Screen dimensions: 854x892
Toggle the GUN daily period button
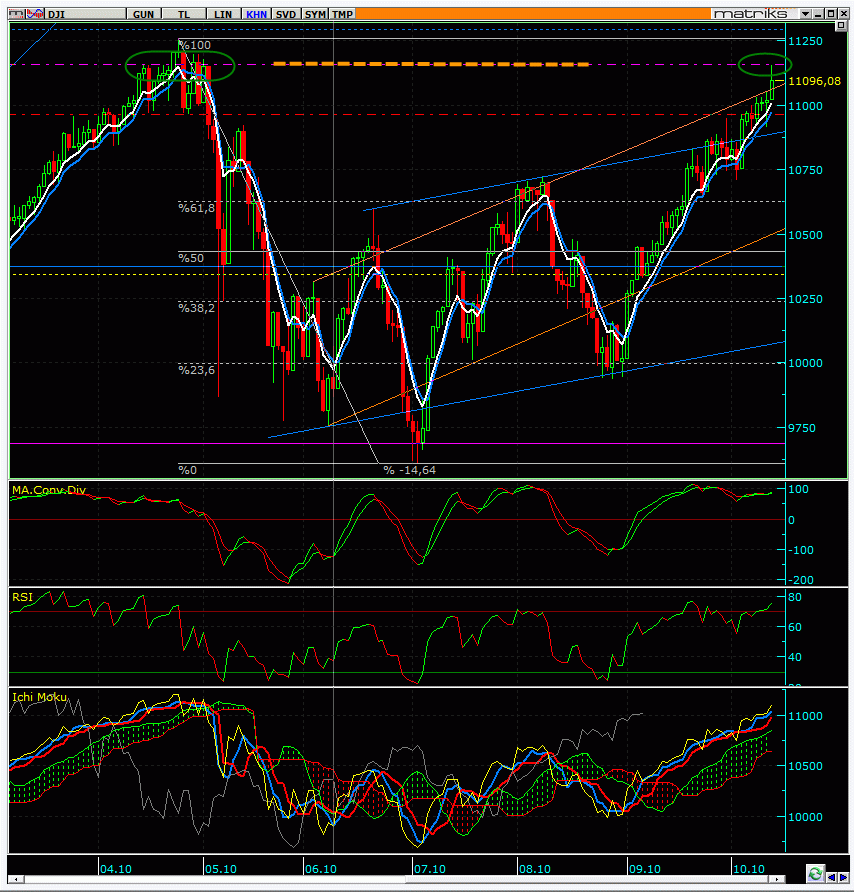(143, 14)
